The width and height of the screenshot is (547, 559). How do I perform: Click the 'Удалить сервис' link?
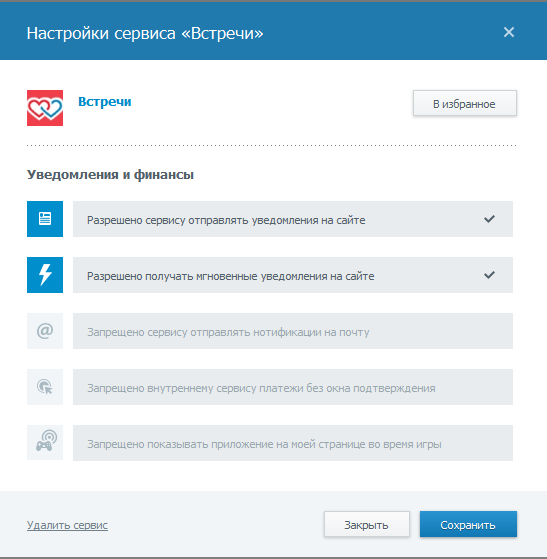(x=67, y=525)
